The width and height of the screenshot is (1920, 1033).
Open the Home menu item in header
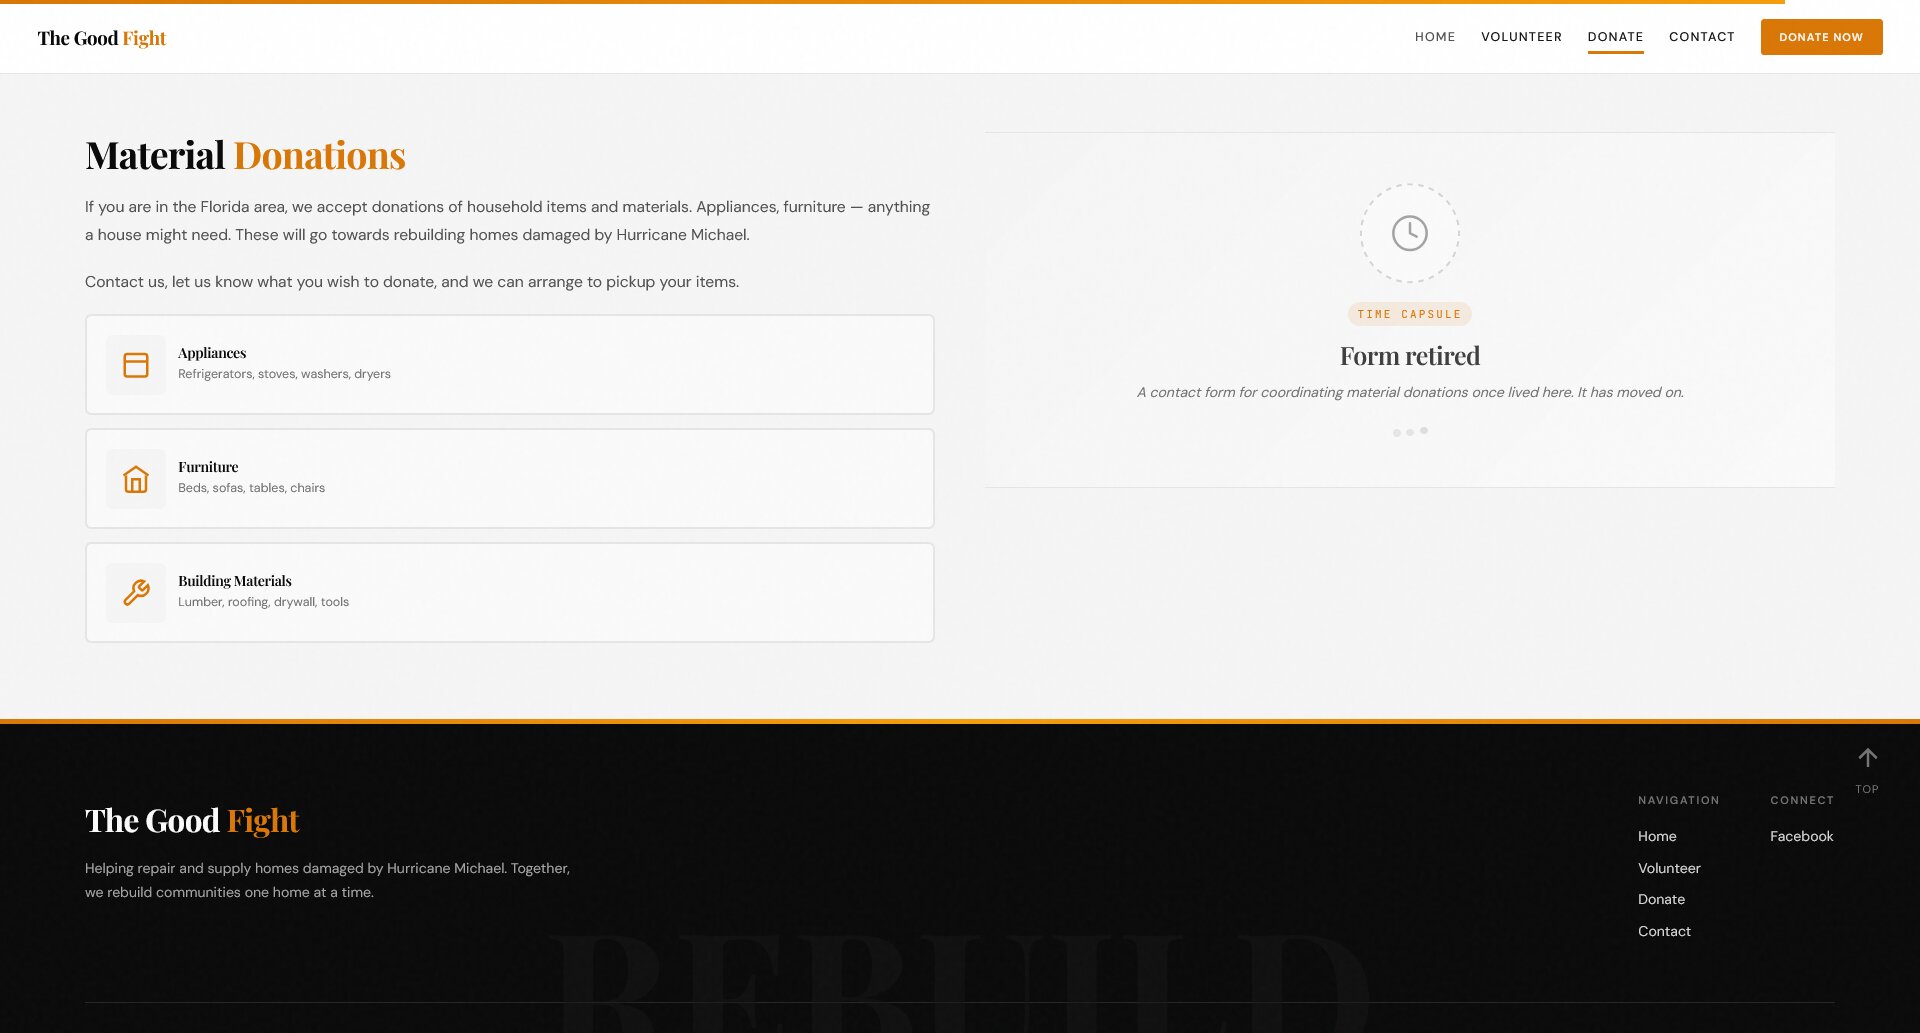[1434, 37]
